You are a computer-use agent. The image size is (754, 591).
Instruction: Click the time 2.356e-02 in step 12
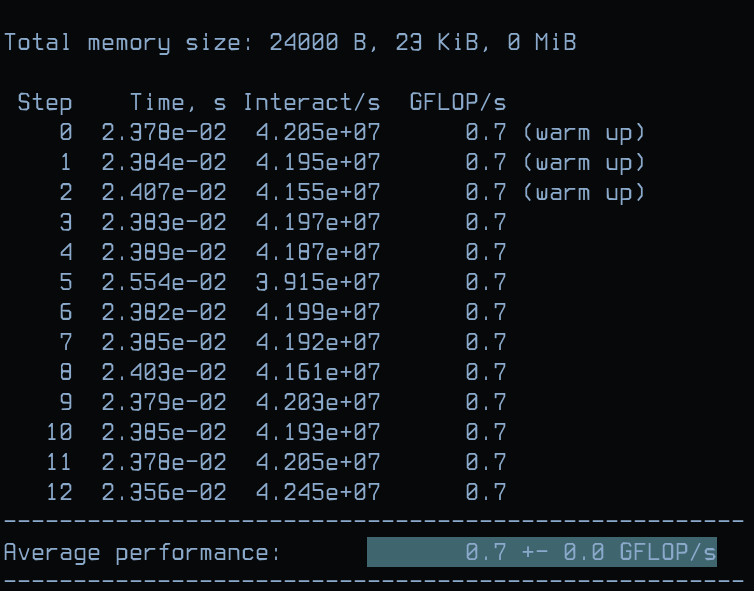pyautogui.click(x=164, y=492)
